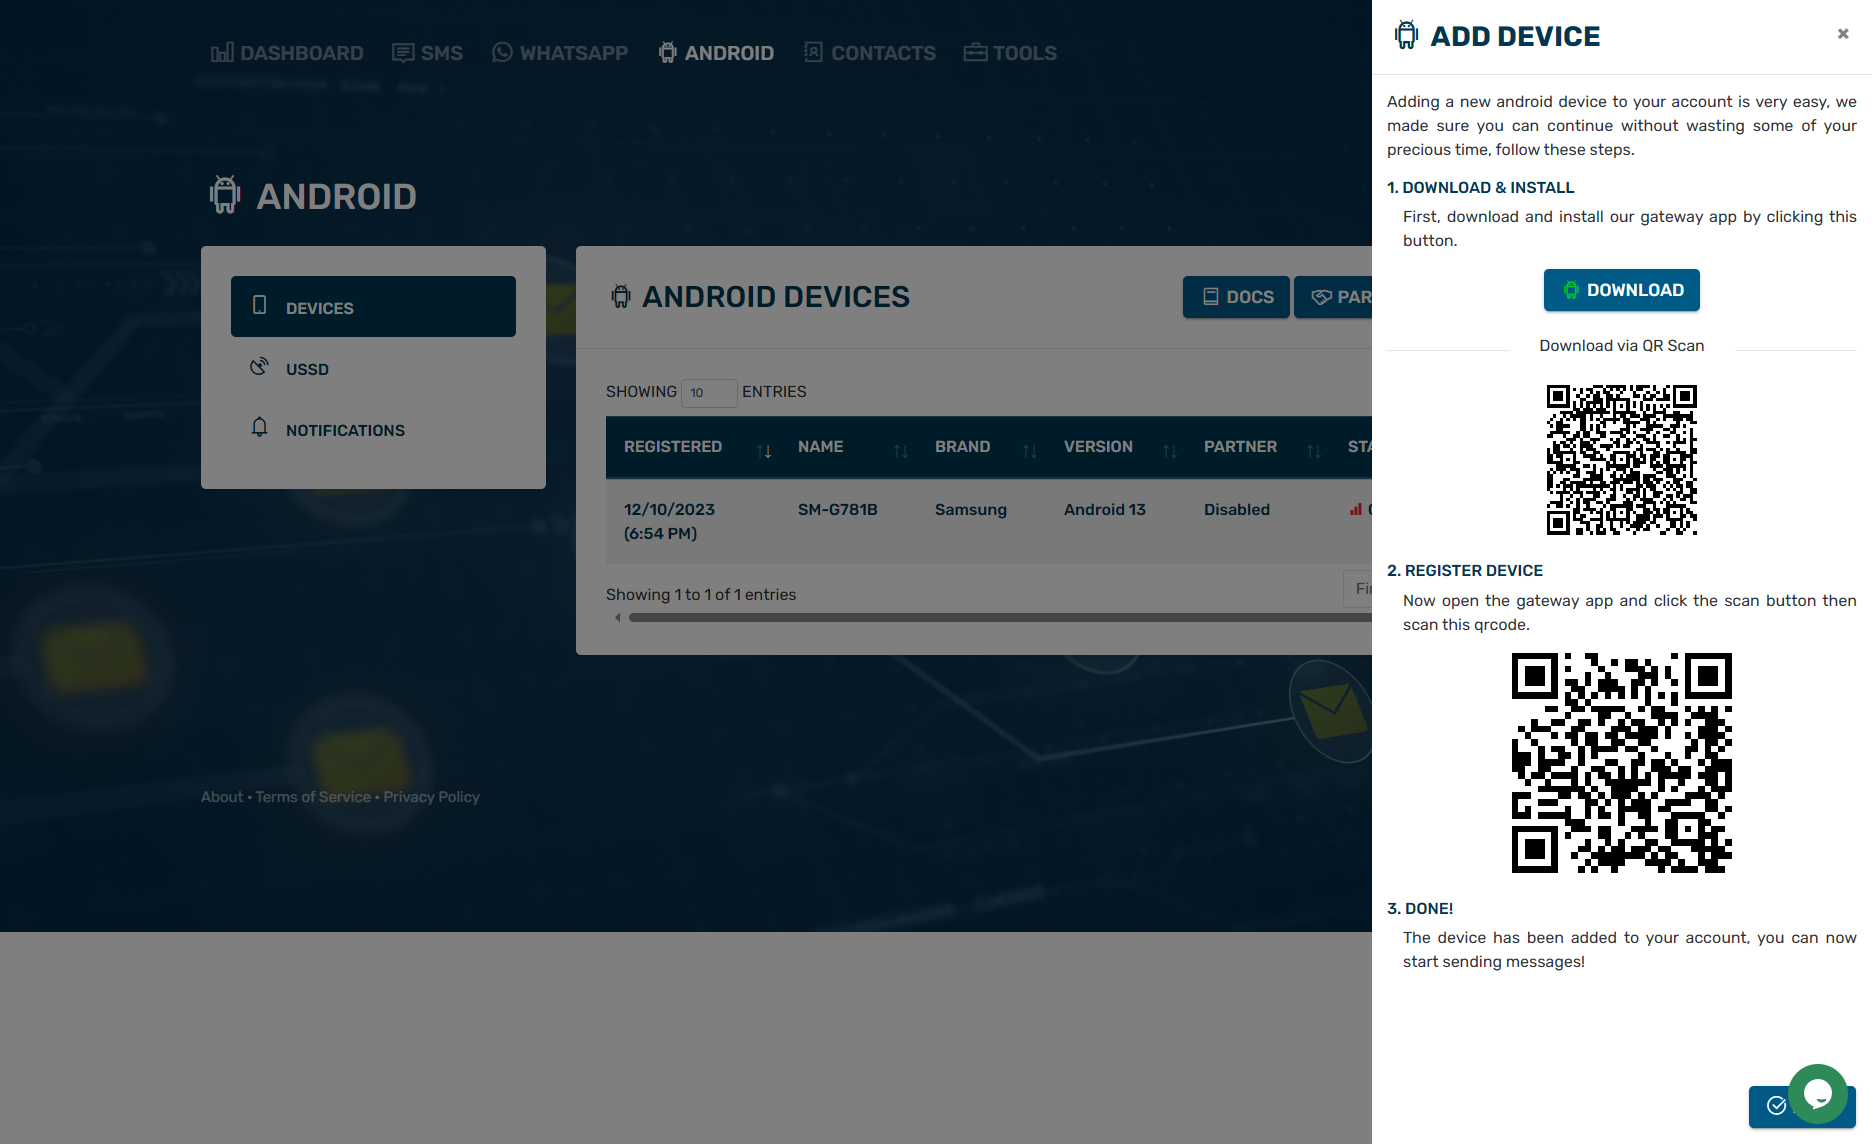
Task: Click the register device QR code
Action: 1621,763
